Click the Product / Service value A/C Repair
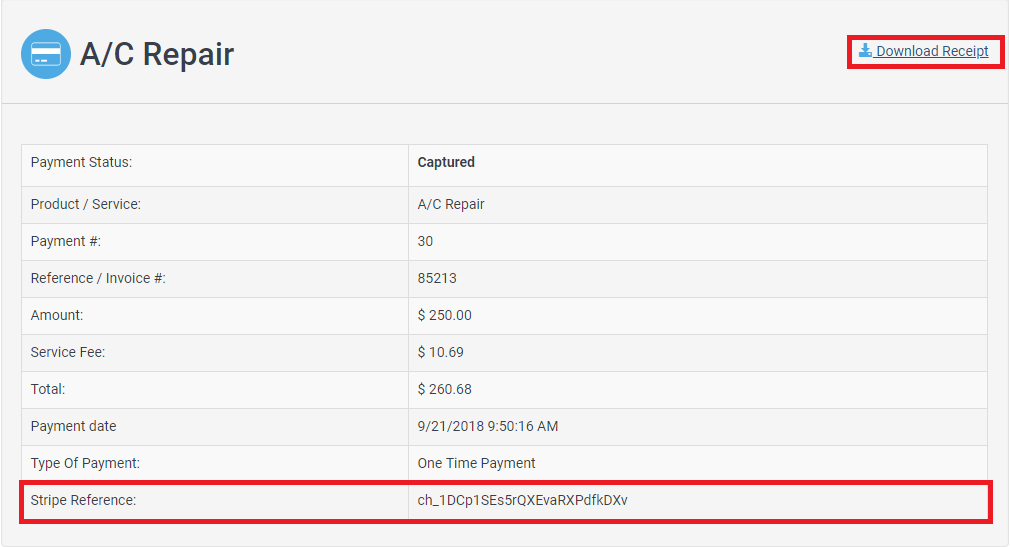 (451, 204)
